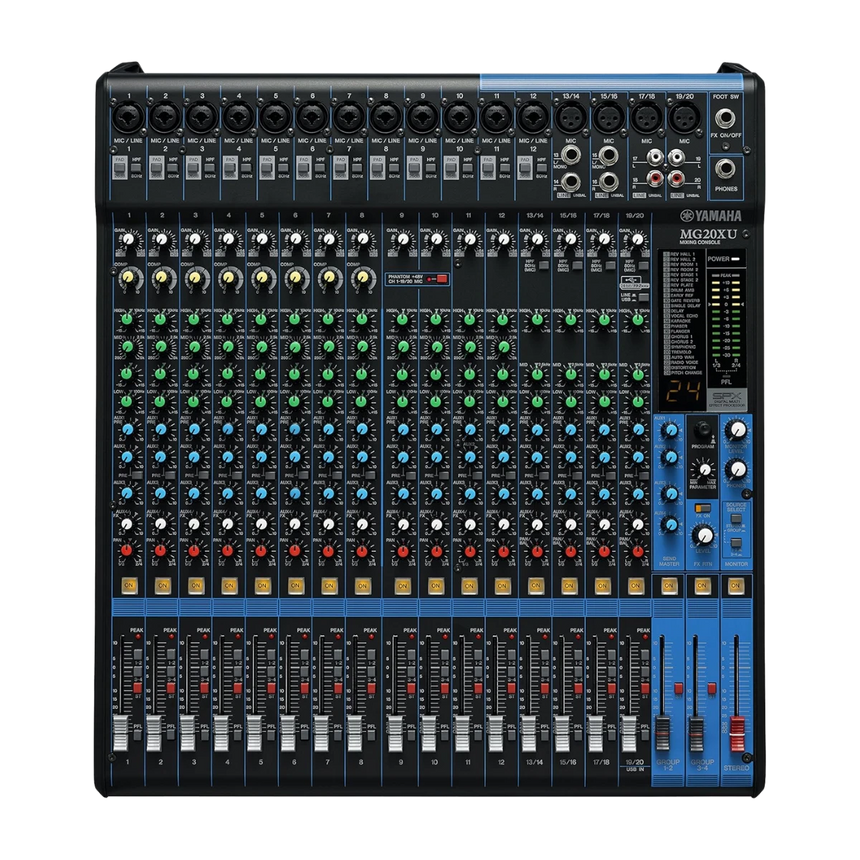The height and width of the screenshot is (860, 860).
Task: Click the GROUP 1-2 fader
Action: click(663, 734)
